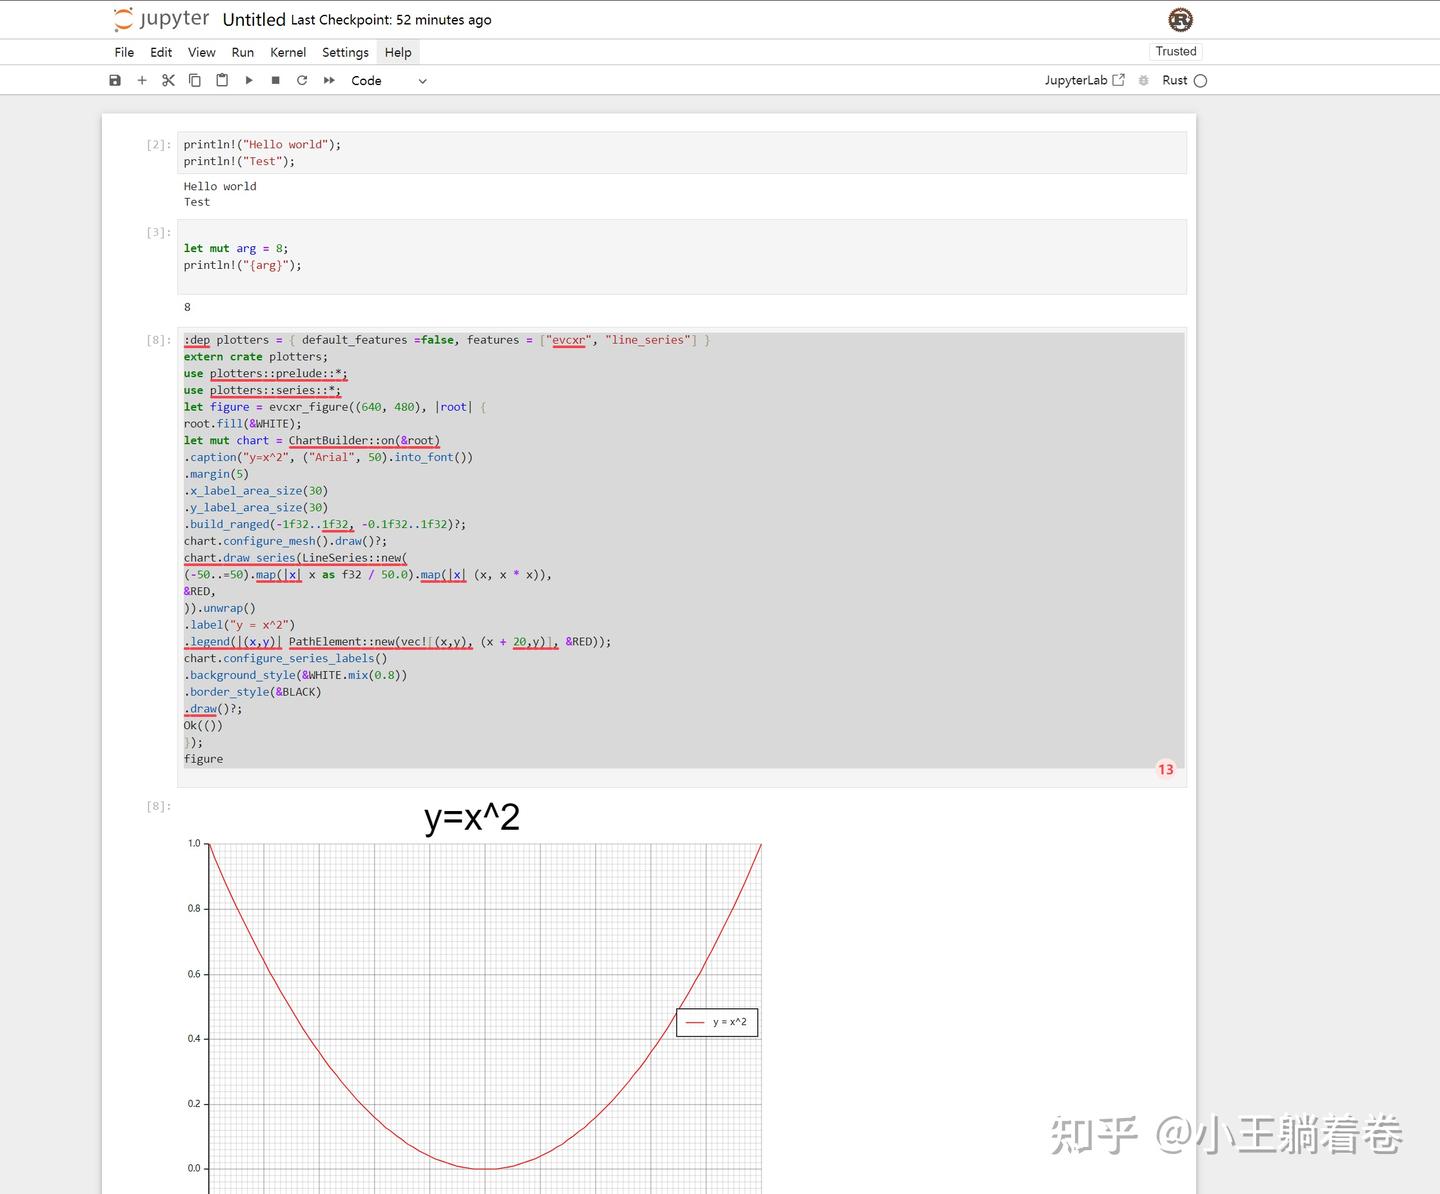Rename the Untitled notebook title
The height and width of the screenshot is (1194, 1440).
pyautogui.click(x=254, y=19)
